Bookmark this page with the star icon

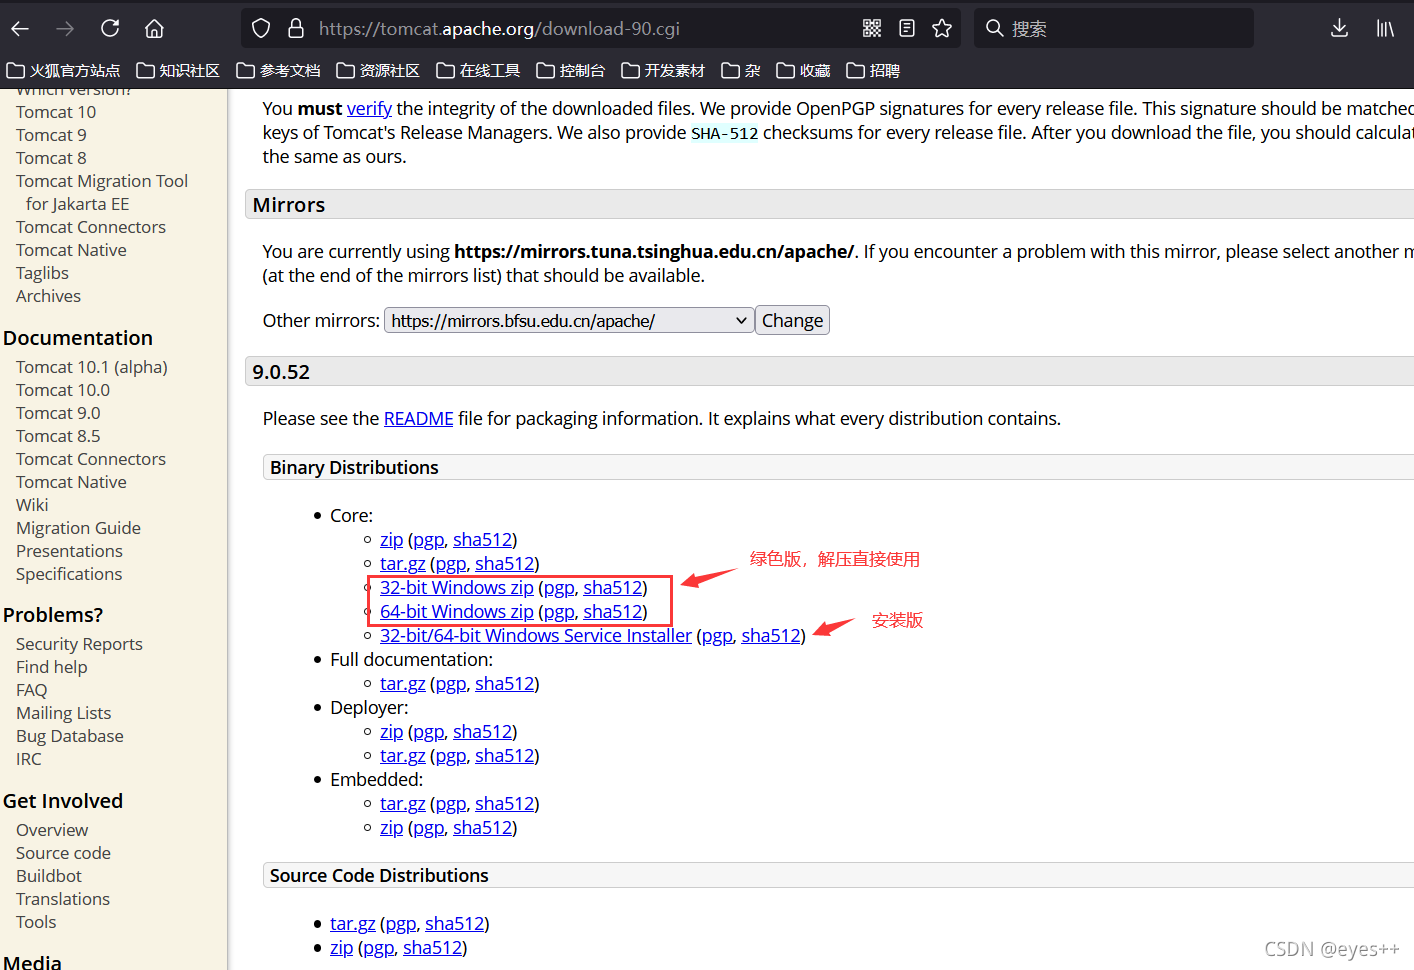[942, 28]
